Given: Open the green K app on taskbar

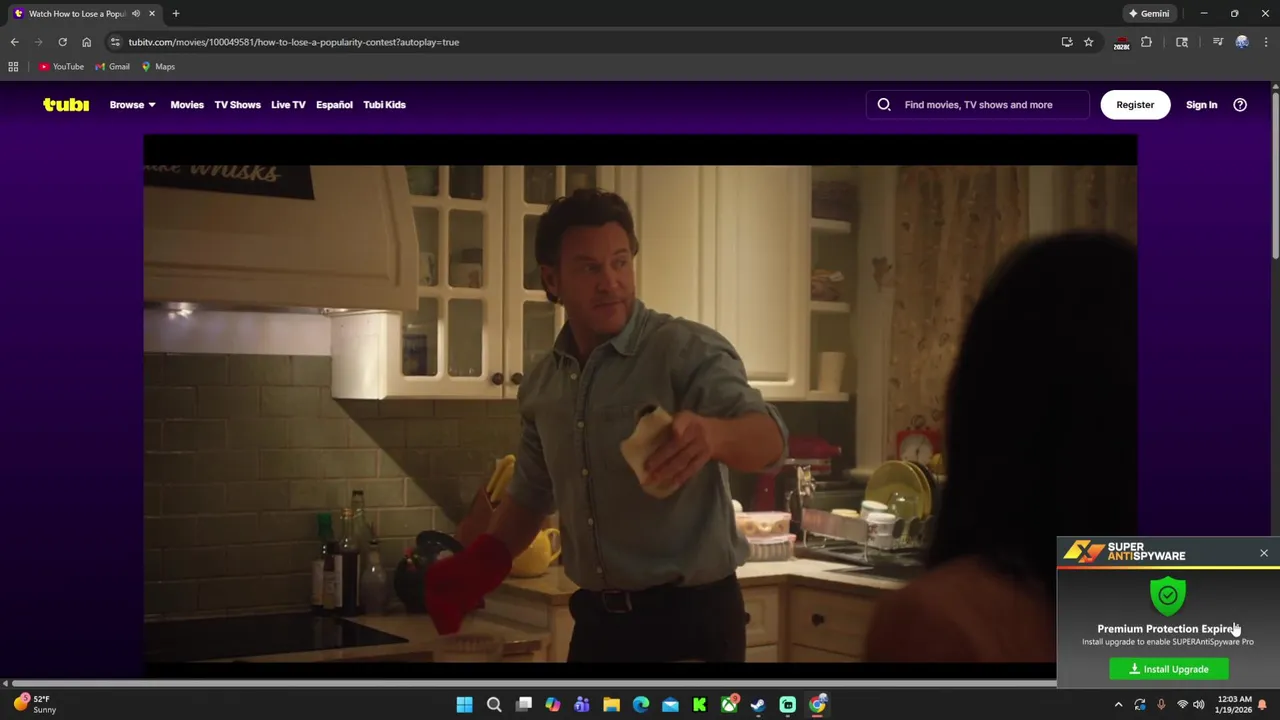Looking at the screenshot, I should coord(700,705).
